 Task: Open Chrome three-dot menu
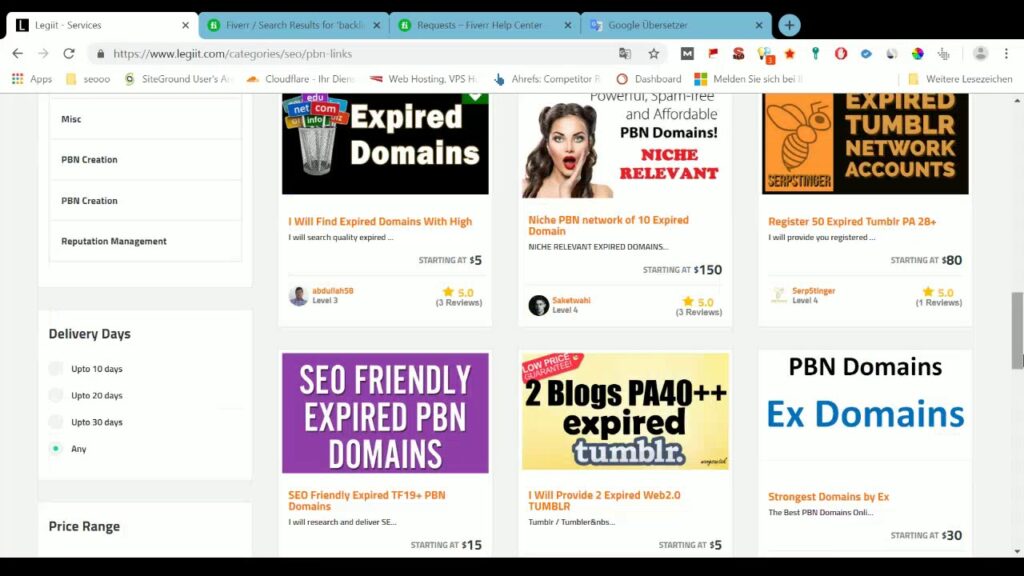(x=1006, y=54)
